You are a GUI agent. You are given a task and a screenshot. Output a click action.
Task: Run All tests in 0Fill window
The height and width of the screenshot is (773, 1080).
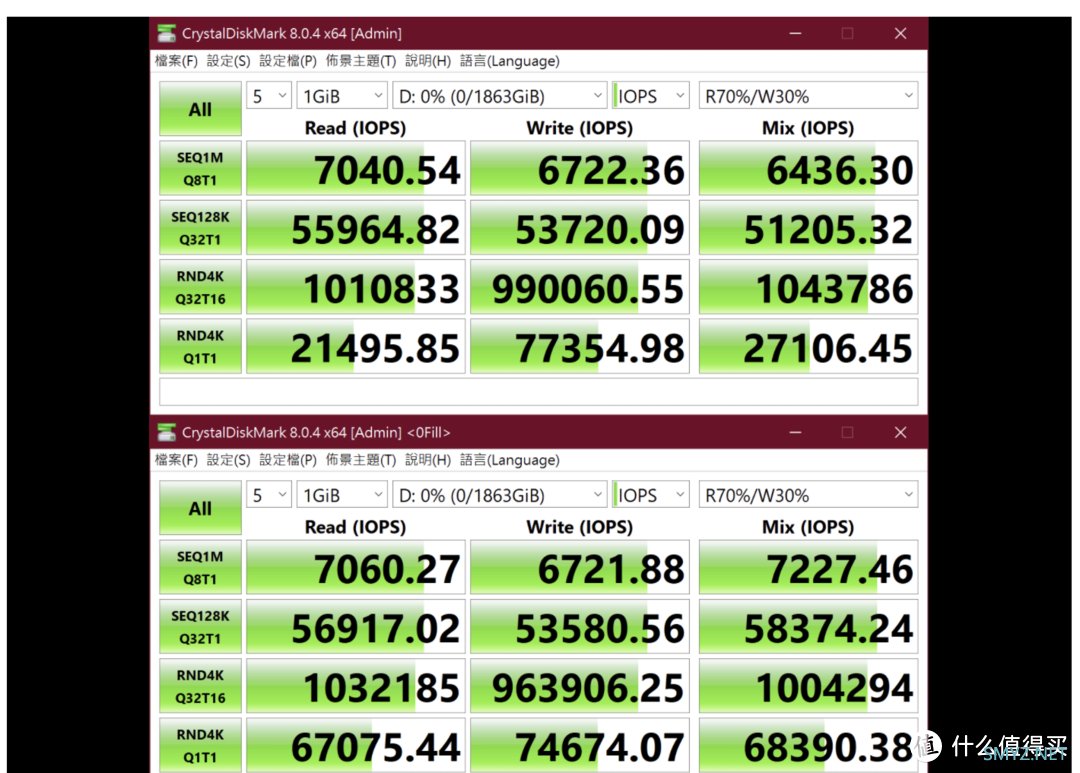pos(200,508)
